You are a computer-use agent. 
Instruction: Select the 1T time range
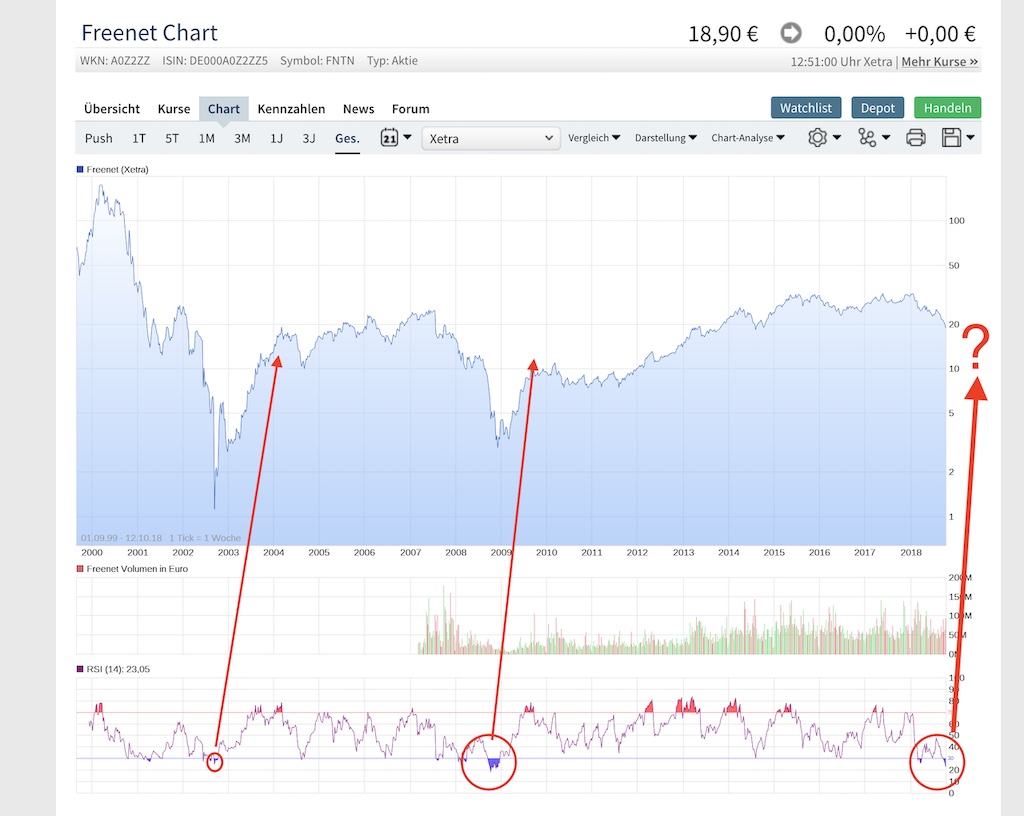tap(138, 138)
